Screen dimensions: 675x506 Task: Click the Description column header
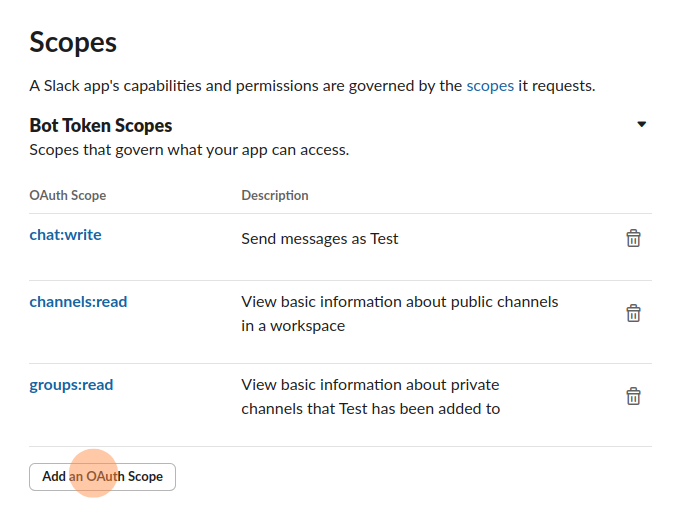point(275,195)
